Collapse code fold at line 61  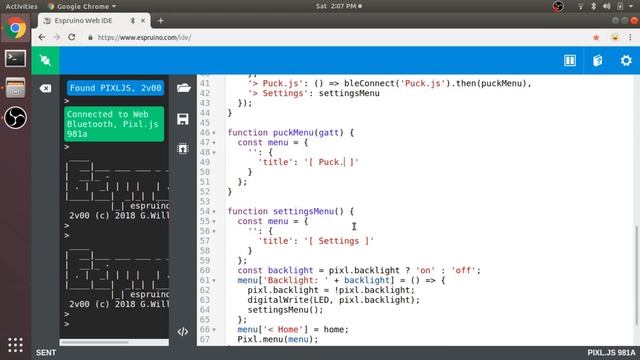pyautogui.click(x=214, y=281)
